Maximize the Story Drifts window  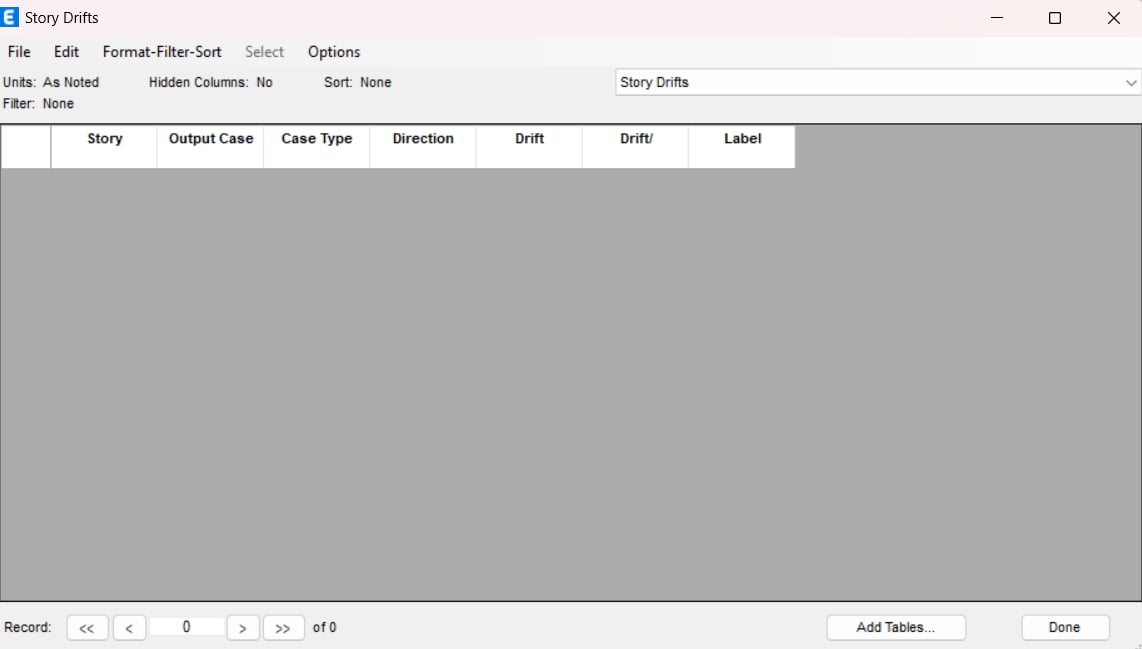point(1054,18)
